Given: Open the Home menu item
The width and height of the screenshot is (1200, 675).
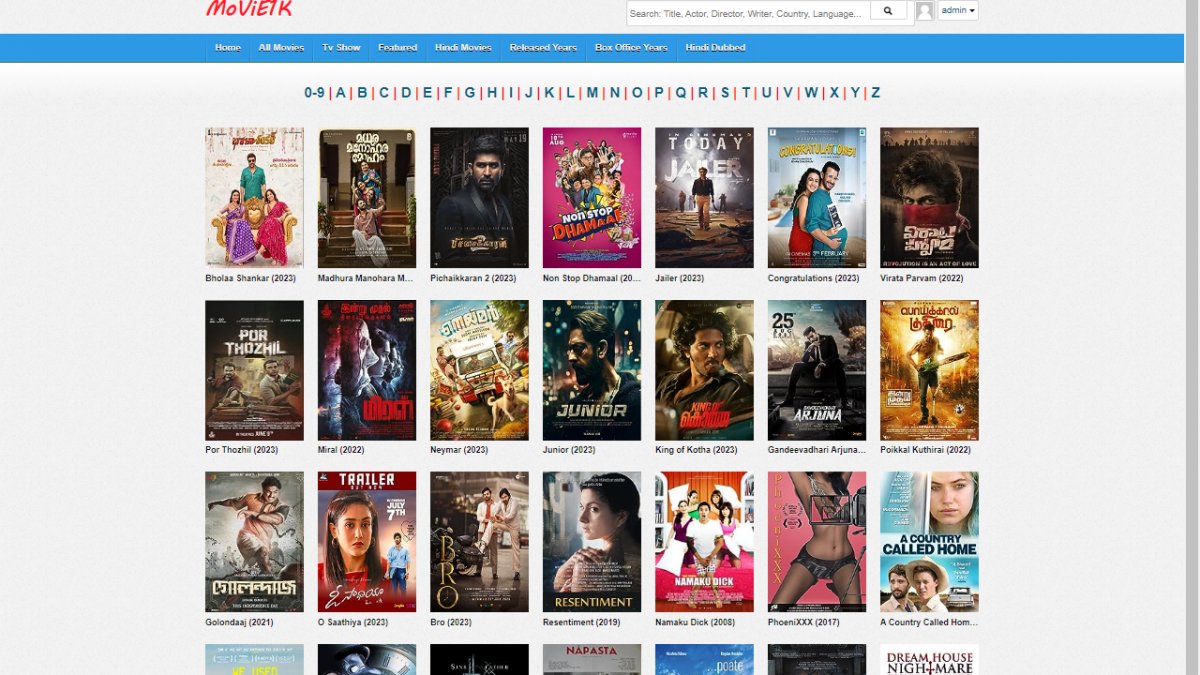Looking at the screenshot, I should click(x=228, y=48).
